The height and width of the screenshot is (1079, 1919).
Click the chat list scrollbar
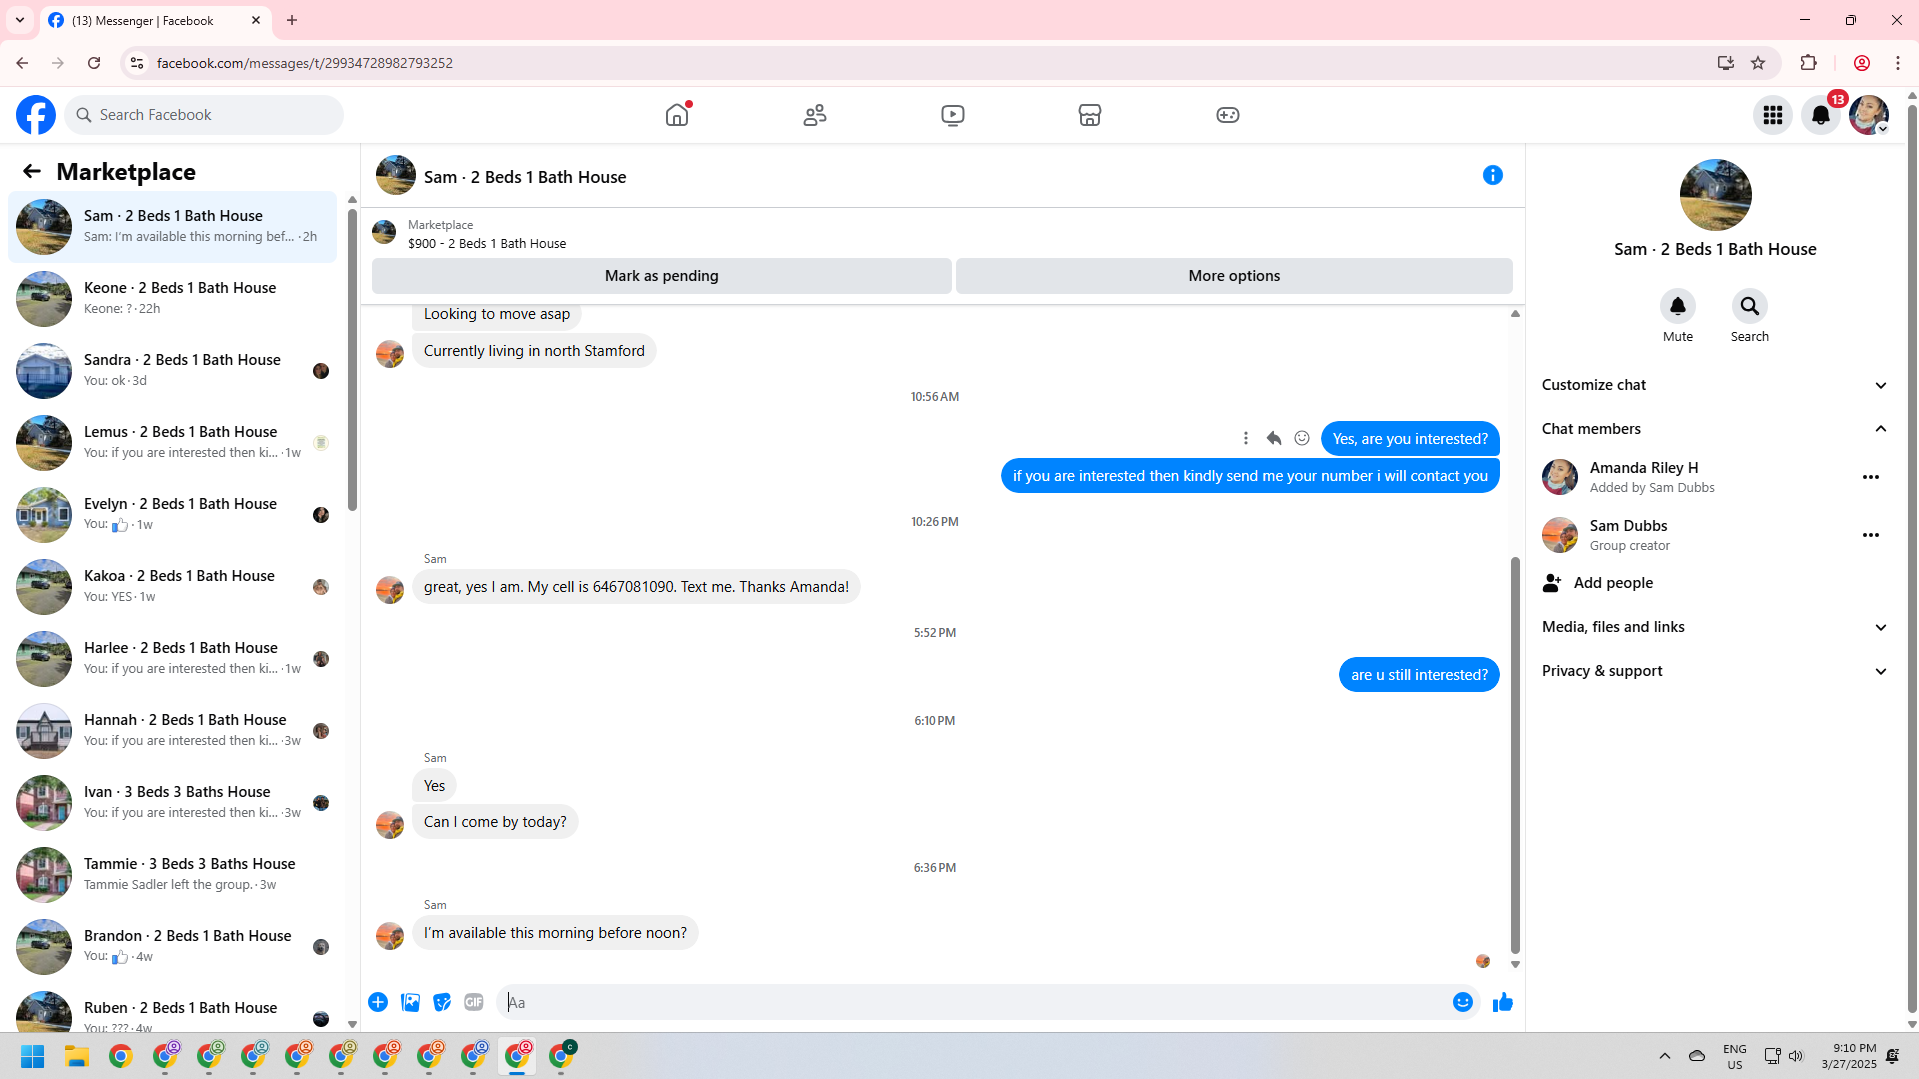352,360
